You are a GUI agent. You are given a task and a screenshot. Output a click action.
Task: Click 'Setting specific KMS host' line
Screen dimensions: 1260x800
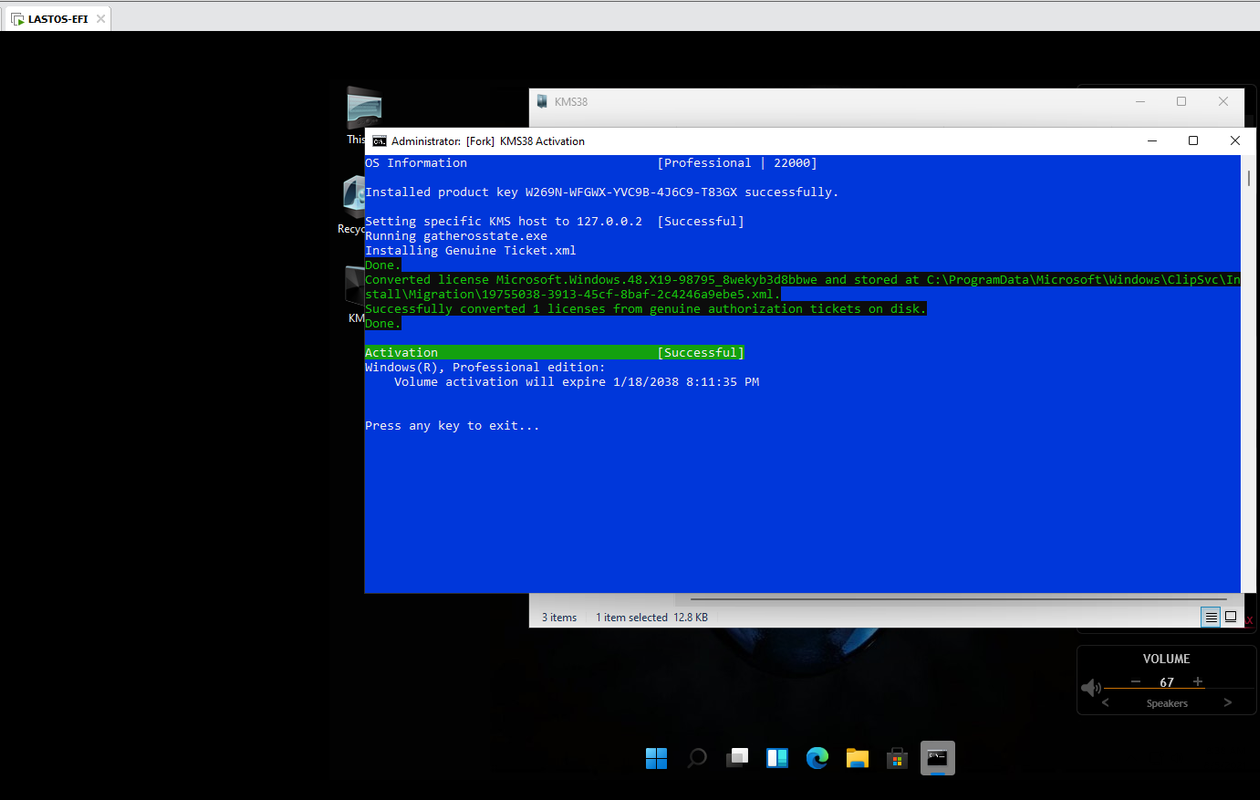(555, 221)
